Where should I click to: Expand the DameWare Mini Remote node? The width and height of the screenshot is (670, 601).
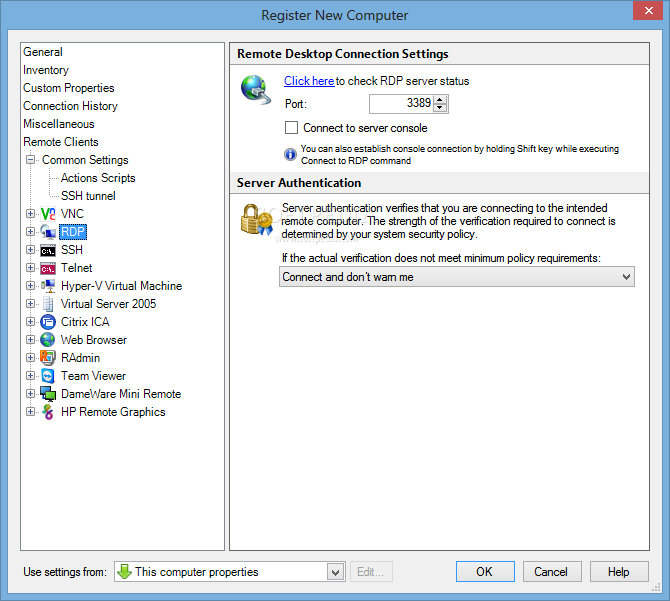(x=30, y=394)
